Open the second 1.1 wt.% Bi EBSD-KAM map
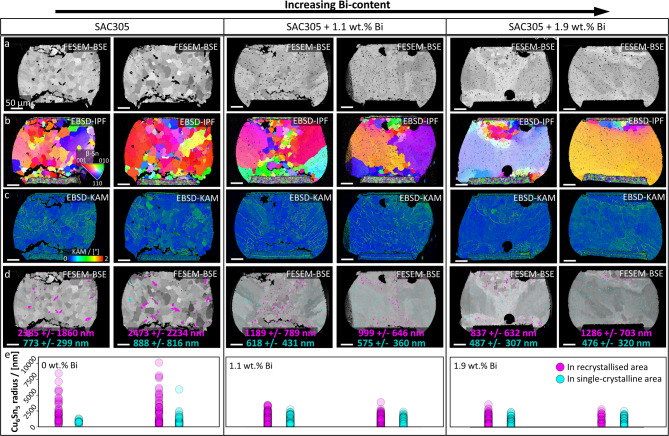Screen dimensions: 669x436 click(390, 226)
